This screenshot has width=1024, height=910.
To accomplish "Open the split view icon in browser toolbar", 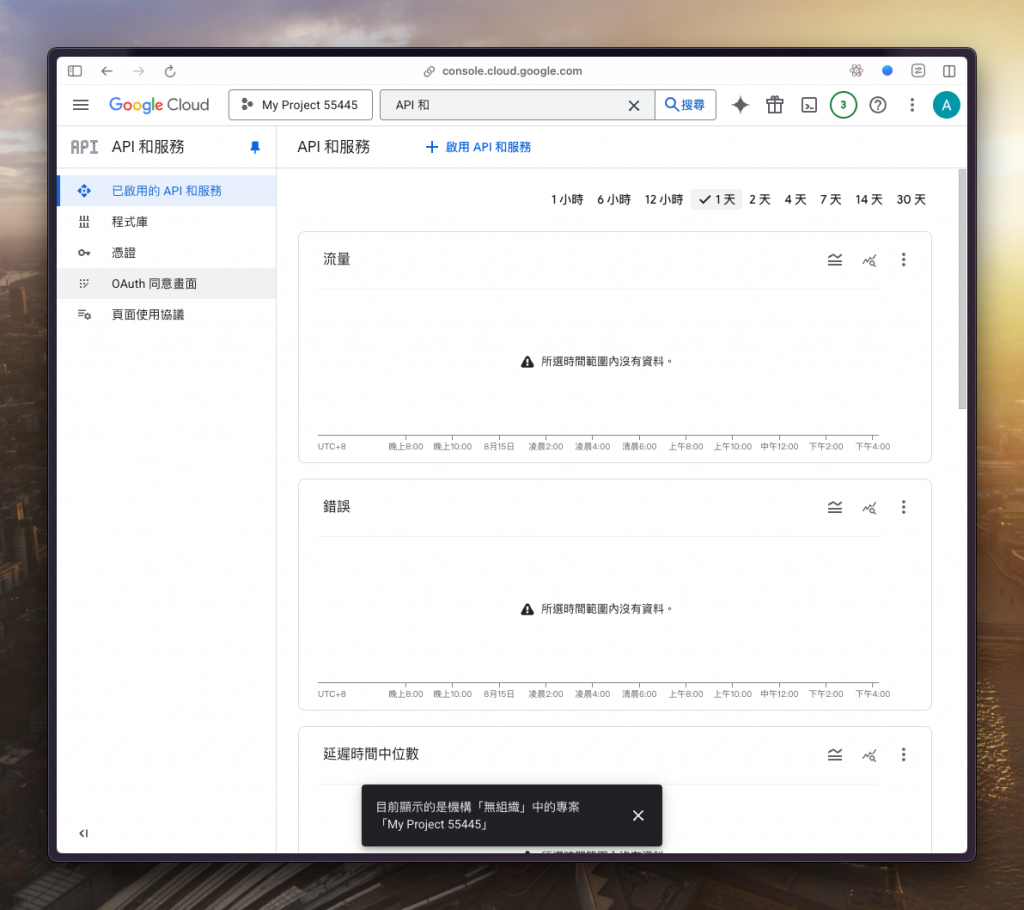I will 949,71.
